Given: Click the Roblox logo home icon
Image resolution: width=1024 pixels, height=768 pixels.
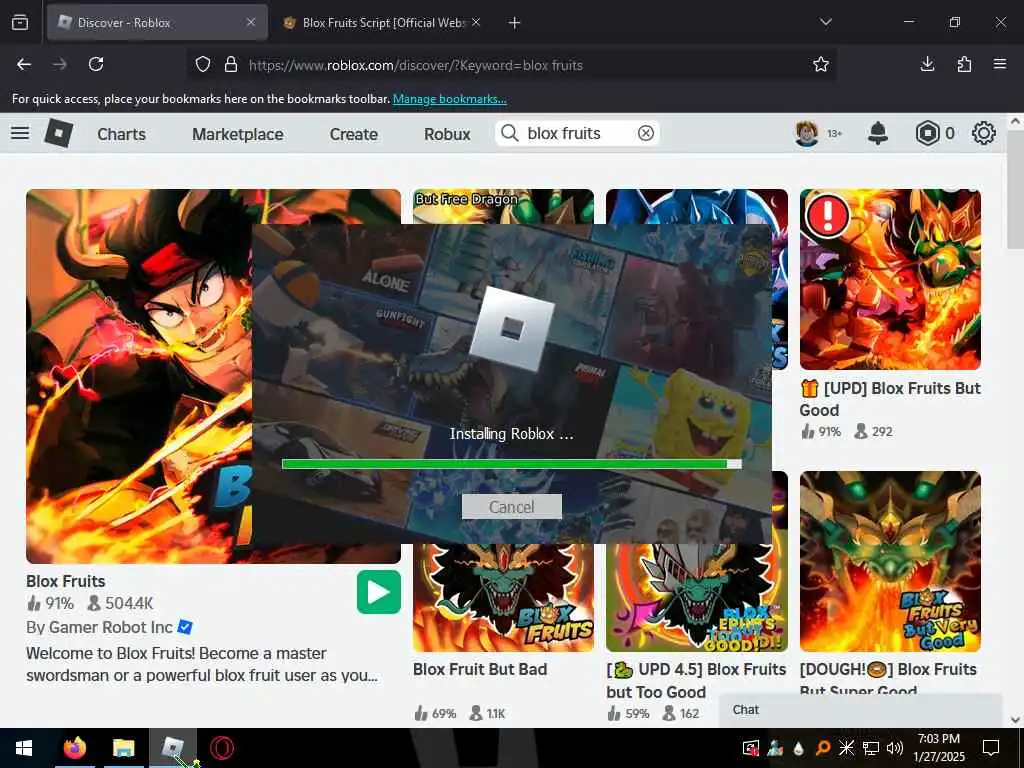Looking at the screenshot, I should (x=59, y=133).
